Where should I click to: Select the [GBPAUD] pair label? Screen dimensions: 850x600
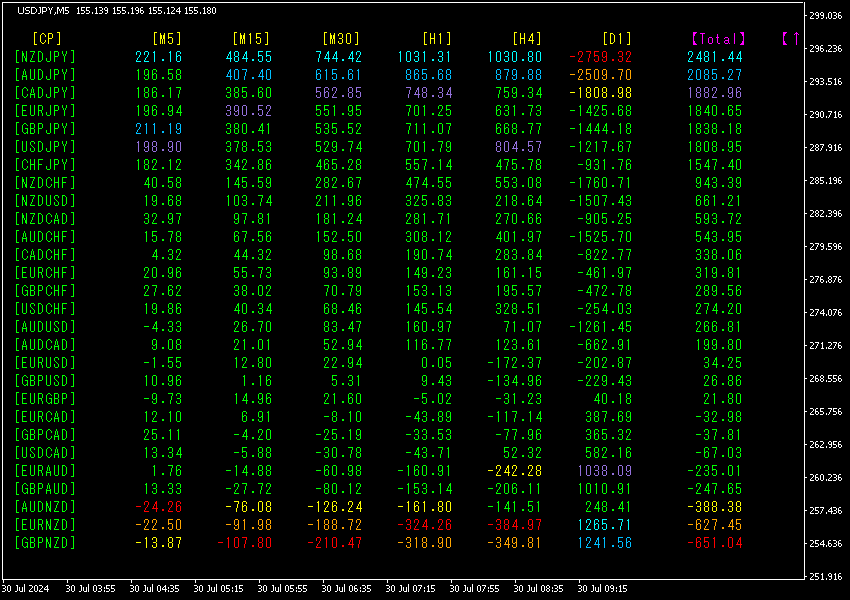45,489
